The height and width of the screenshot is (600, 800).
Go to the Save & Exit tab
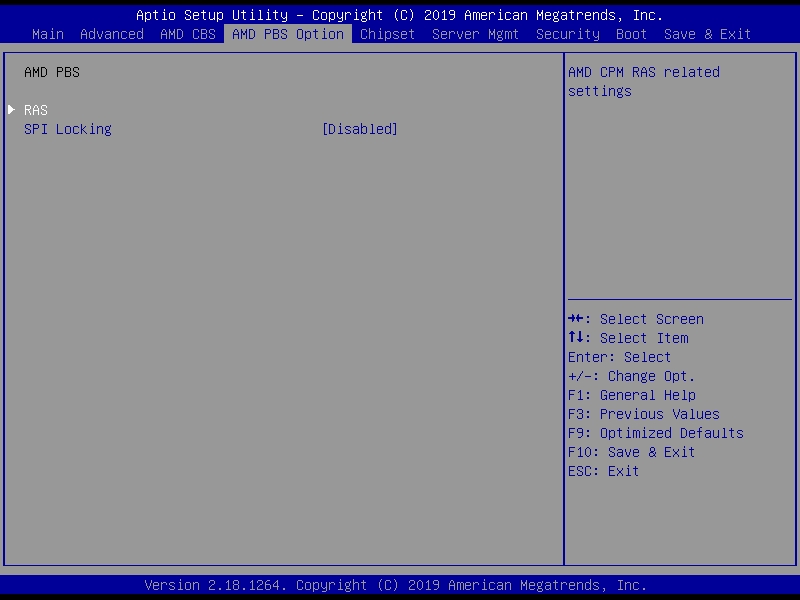[x=707, y=34]
